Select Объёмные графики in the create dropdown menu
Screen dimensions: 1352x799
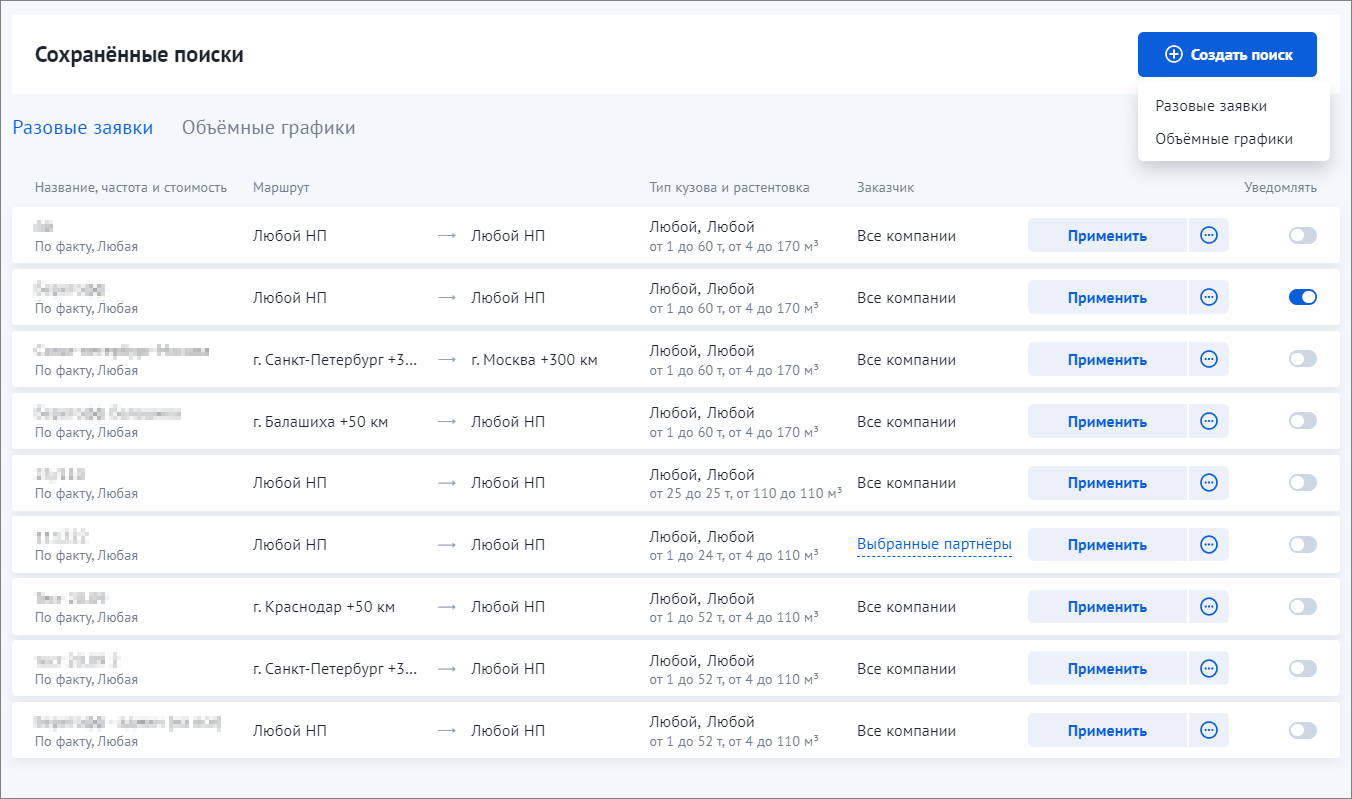tap(1224, 139)
